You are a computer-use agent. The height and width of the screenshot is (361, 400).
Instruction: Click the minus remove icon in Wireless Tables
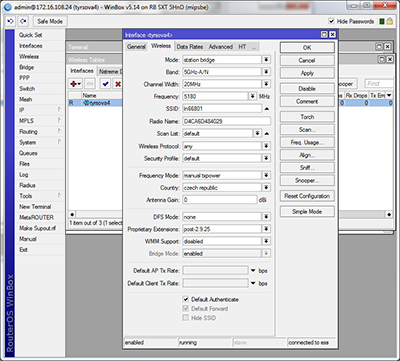click(x=90, y=84)
